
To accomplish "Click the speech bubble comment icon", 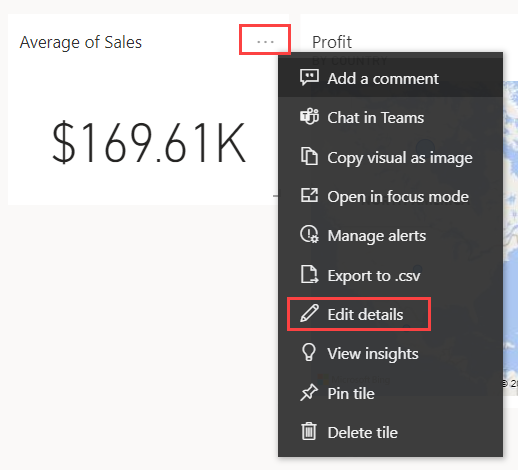I will [x=309, y=77].
